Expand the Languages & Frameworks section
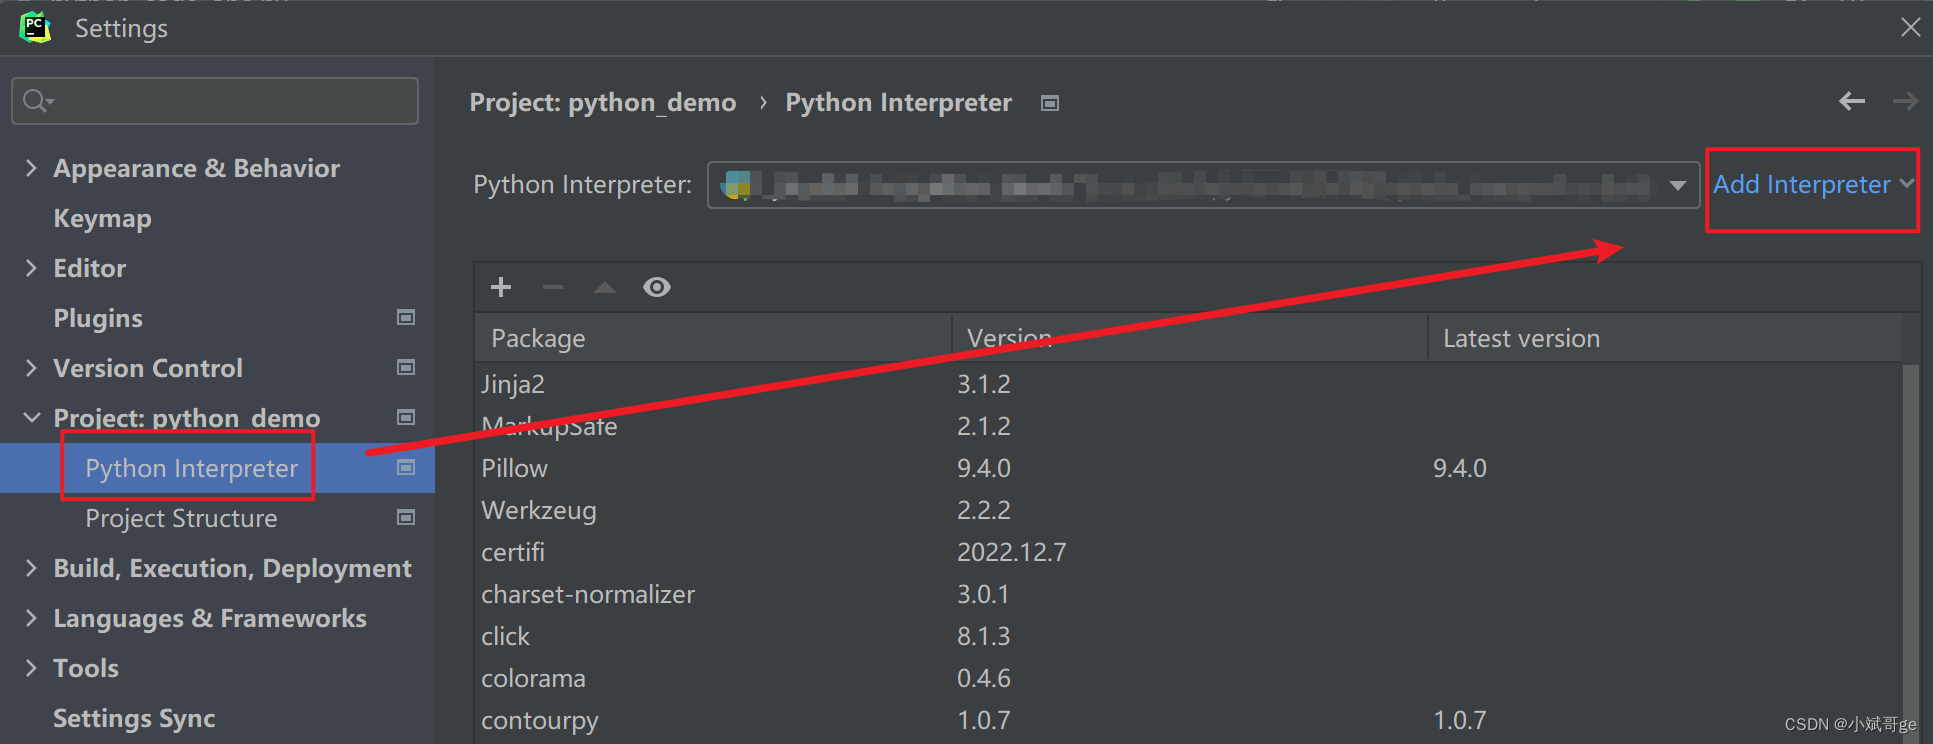Image resolution: width=1933 pixels, height=744 pixels. pos(31,618)
